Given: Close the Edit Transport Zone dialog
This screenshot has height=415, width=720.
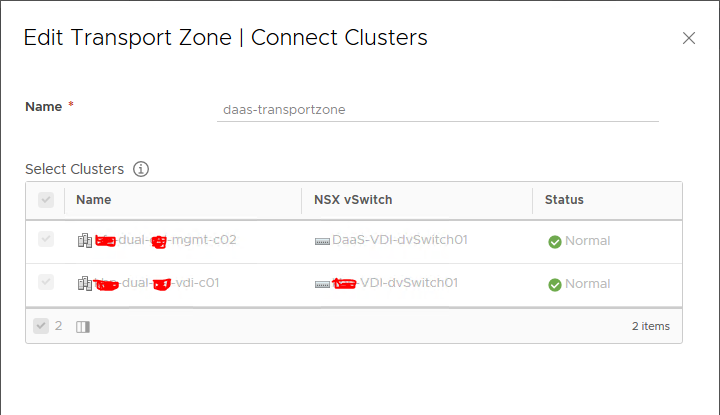Looking at the screenshot, I should click(x=689, y=38).
